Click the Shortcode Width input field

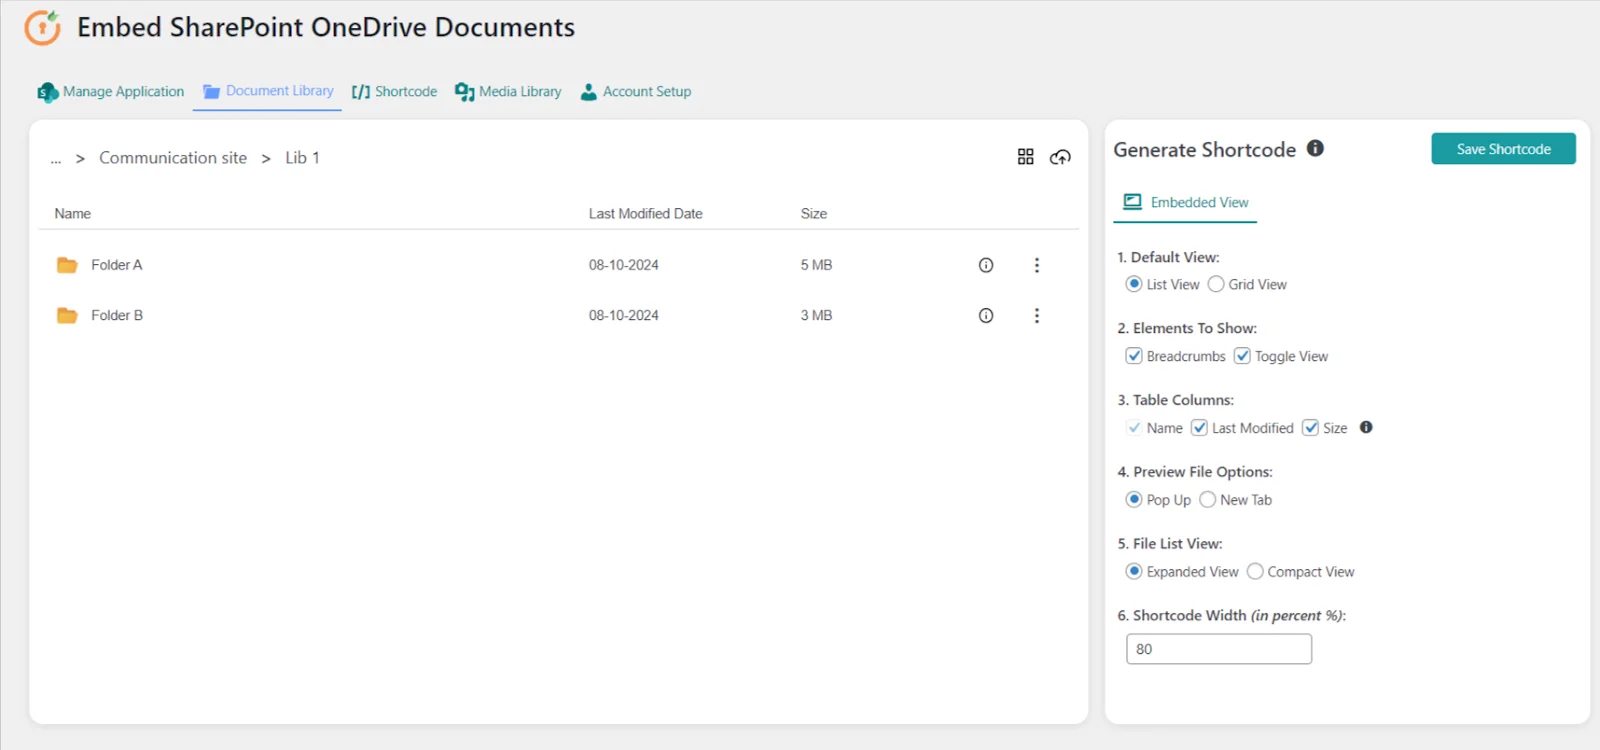pyautogui.click(x=1219, y=649)
